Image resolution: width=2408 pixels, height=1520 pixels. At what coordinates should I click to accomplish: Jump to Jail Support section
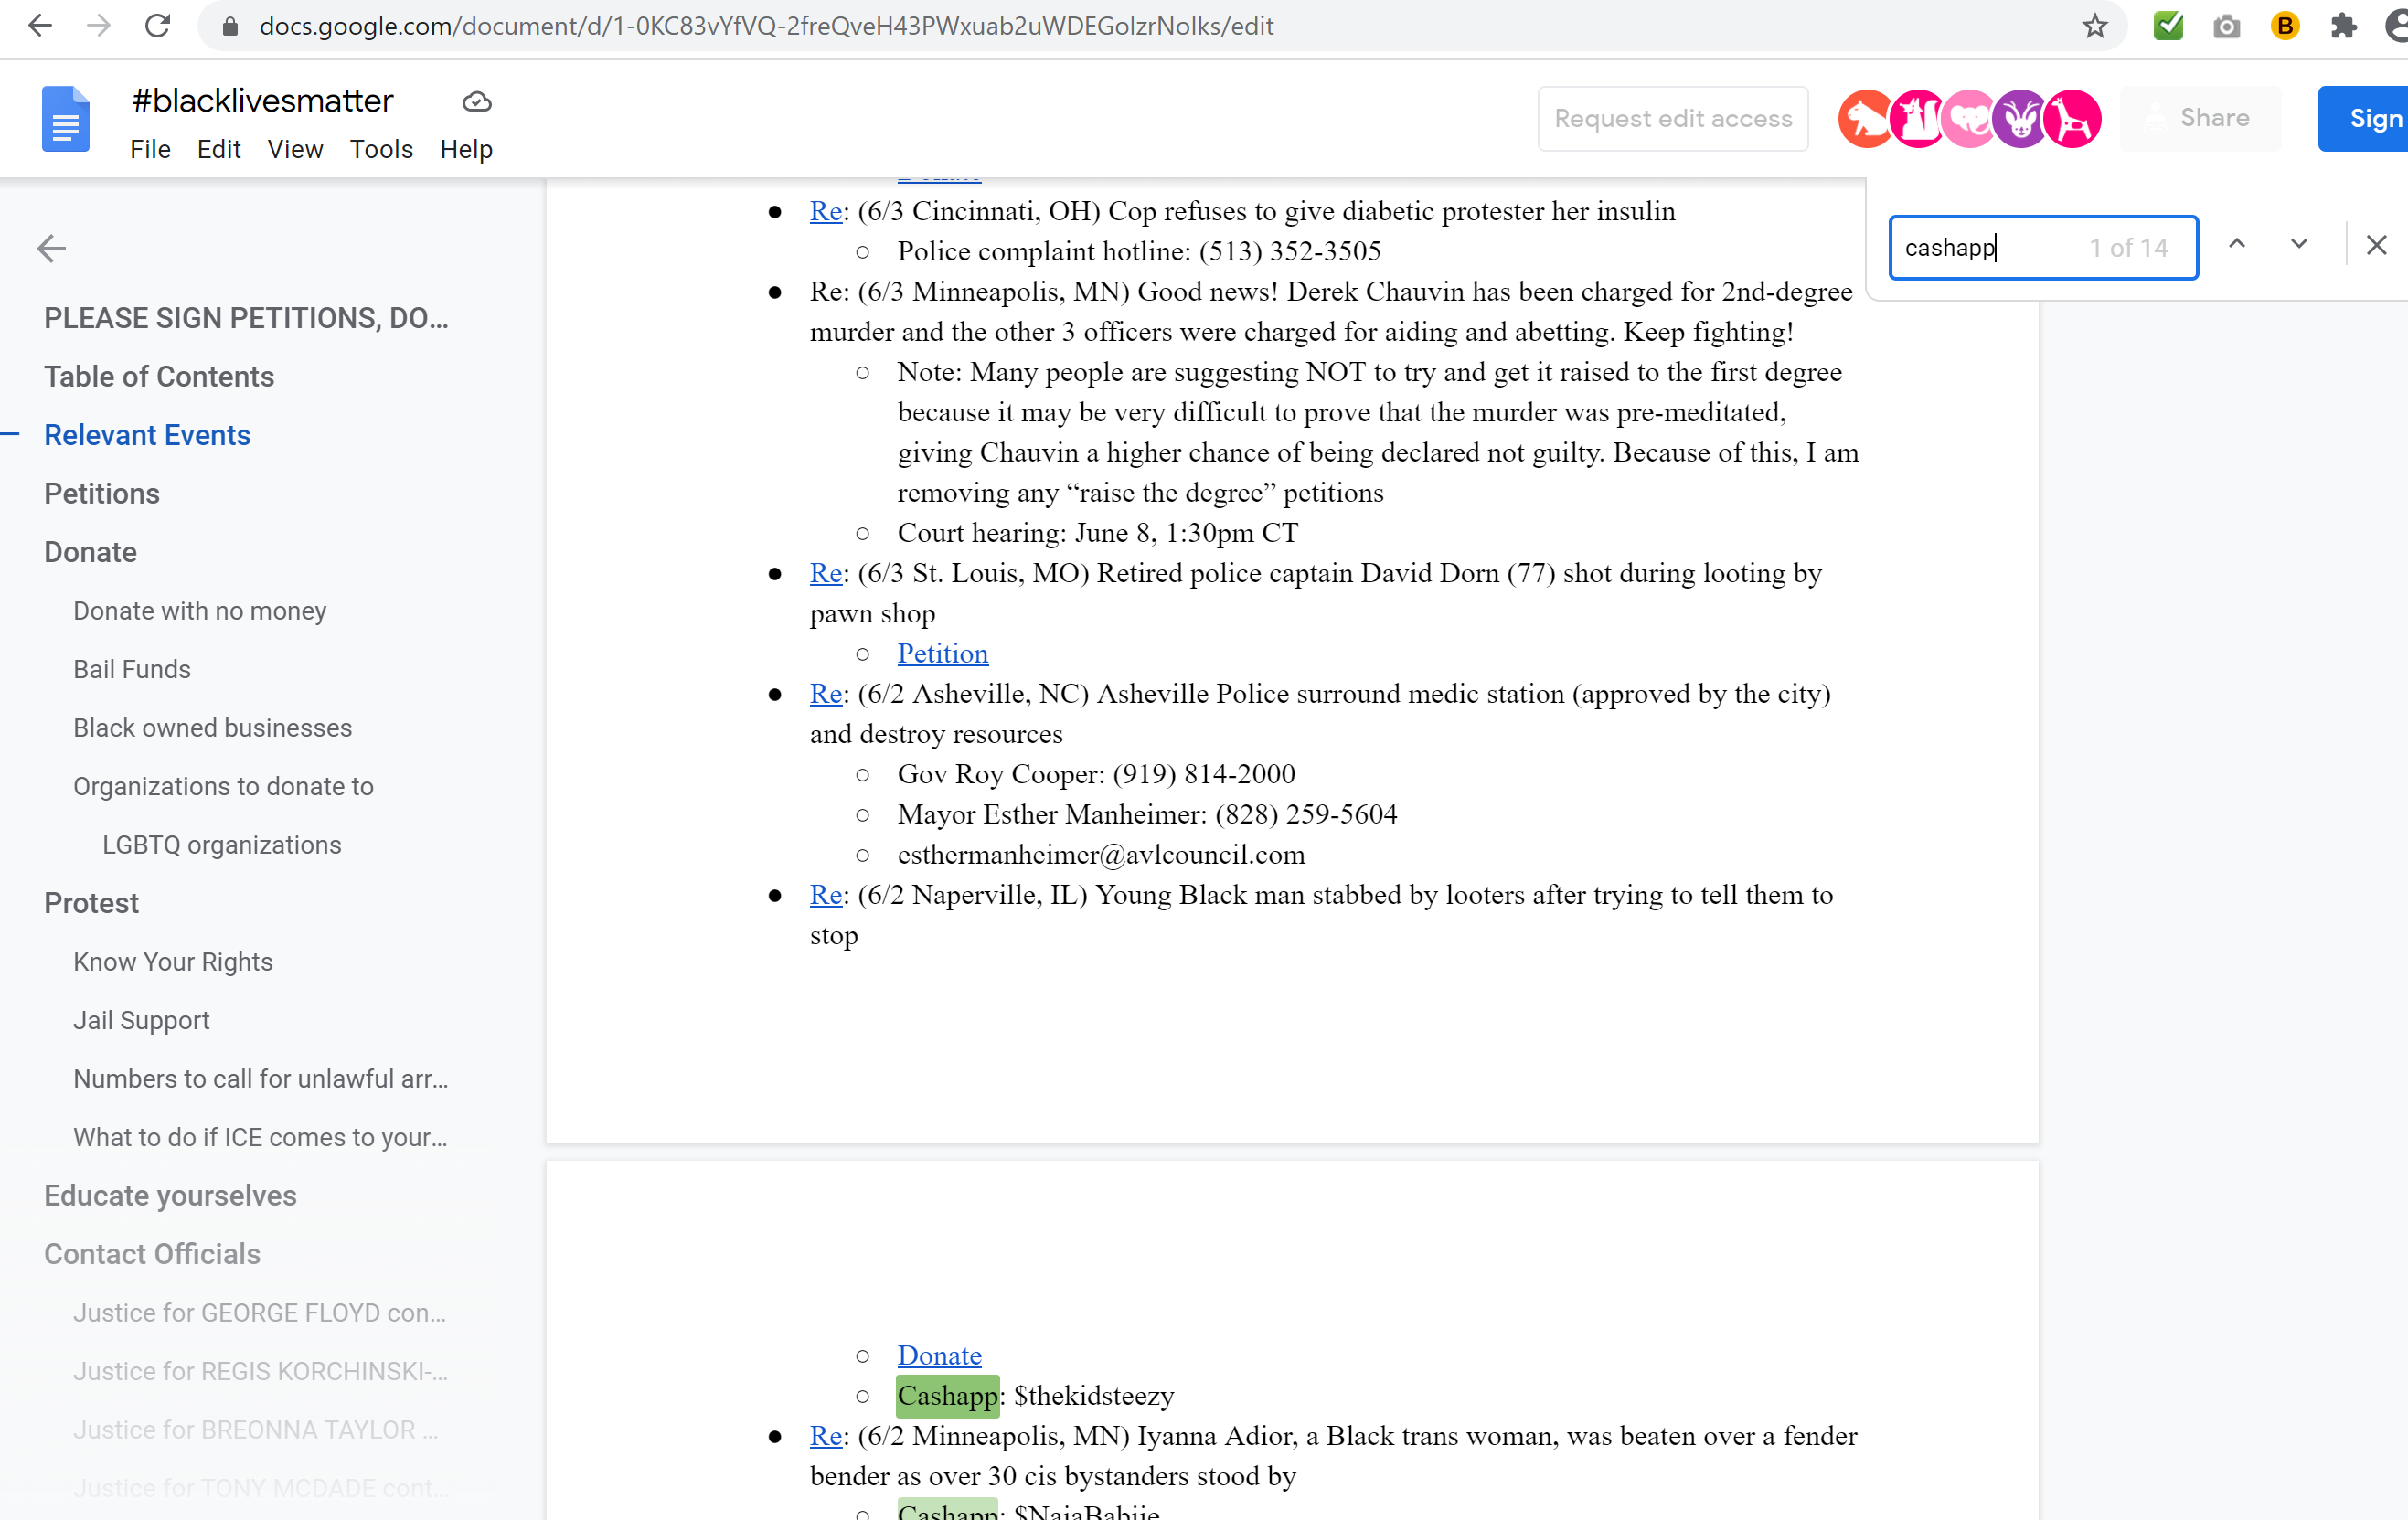141,1020
